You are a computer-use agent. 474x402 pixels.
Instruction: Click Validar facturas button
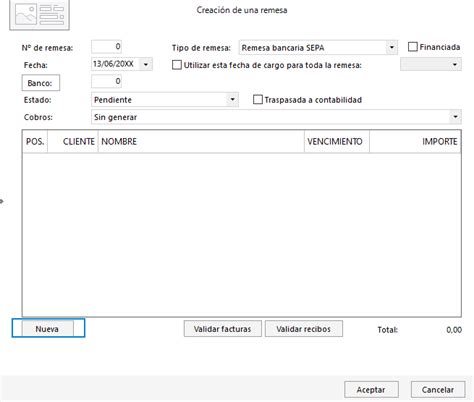coord(223,329)
